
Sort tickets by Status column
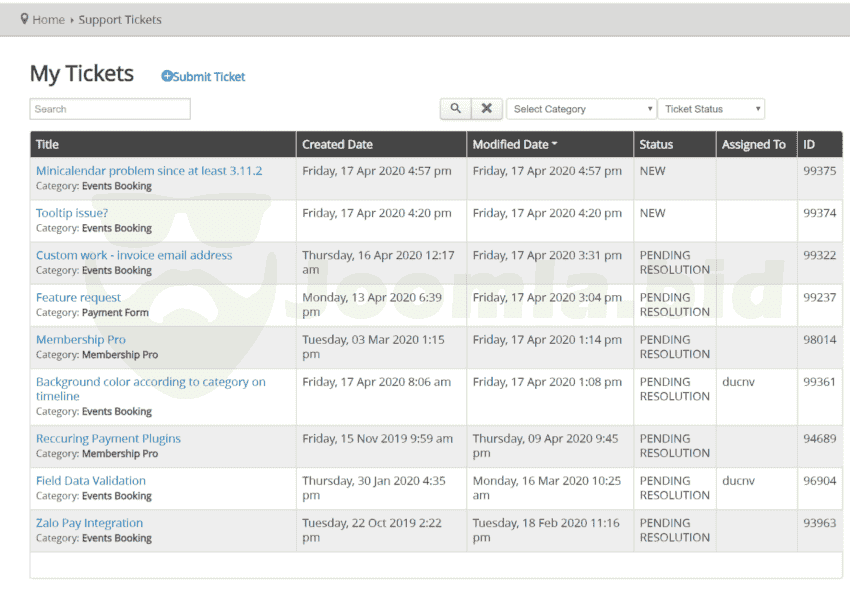pos(656,145)
